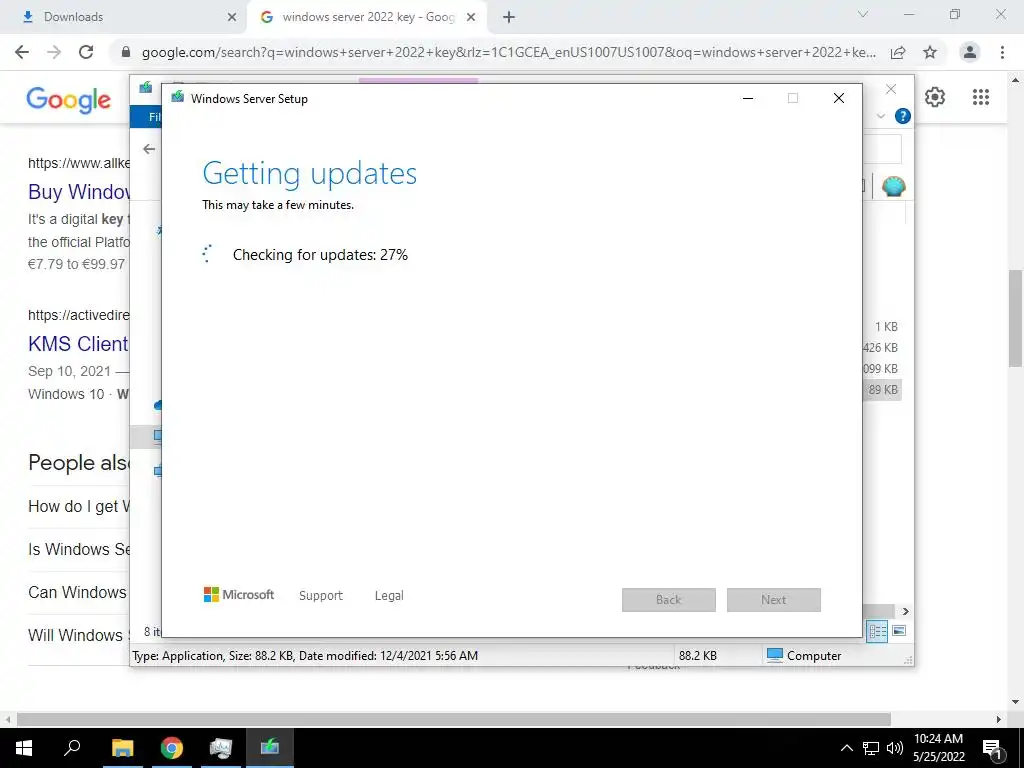Viewport: 1024px width, 768px height.
Task: Click the browser horizontal scrollbar
Action: [x=454, y=719]
